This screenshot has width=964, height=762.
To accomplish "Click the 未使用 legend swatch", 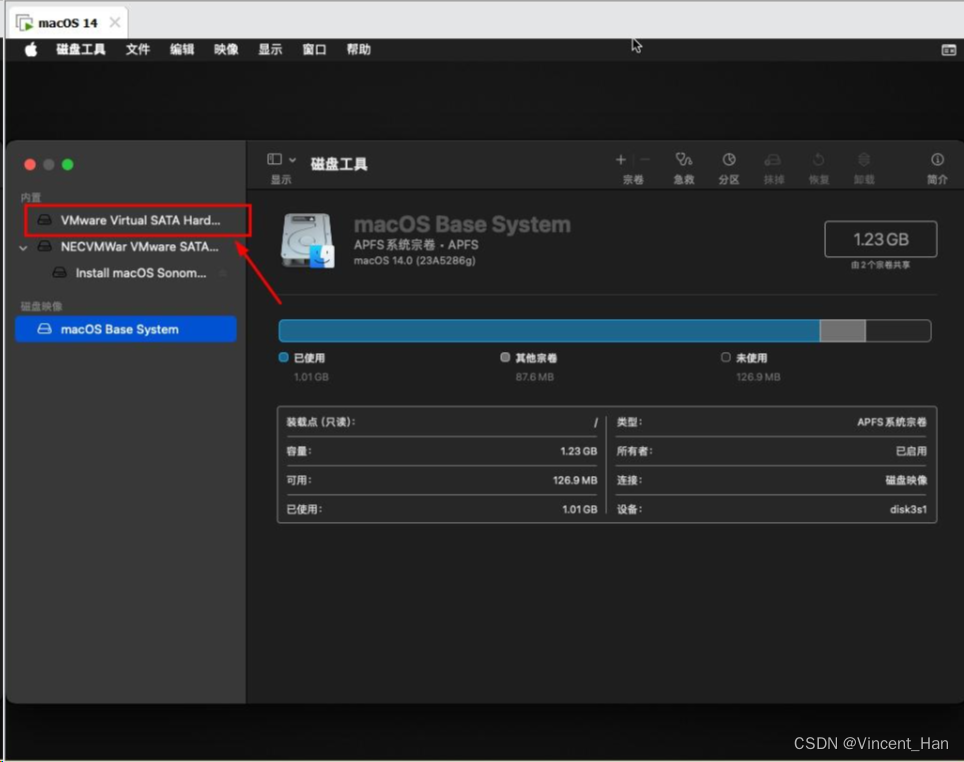I will [725, 357].
